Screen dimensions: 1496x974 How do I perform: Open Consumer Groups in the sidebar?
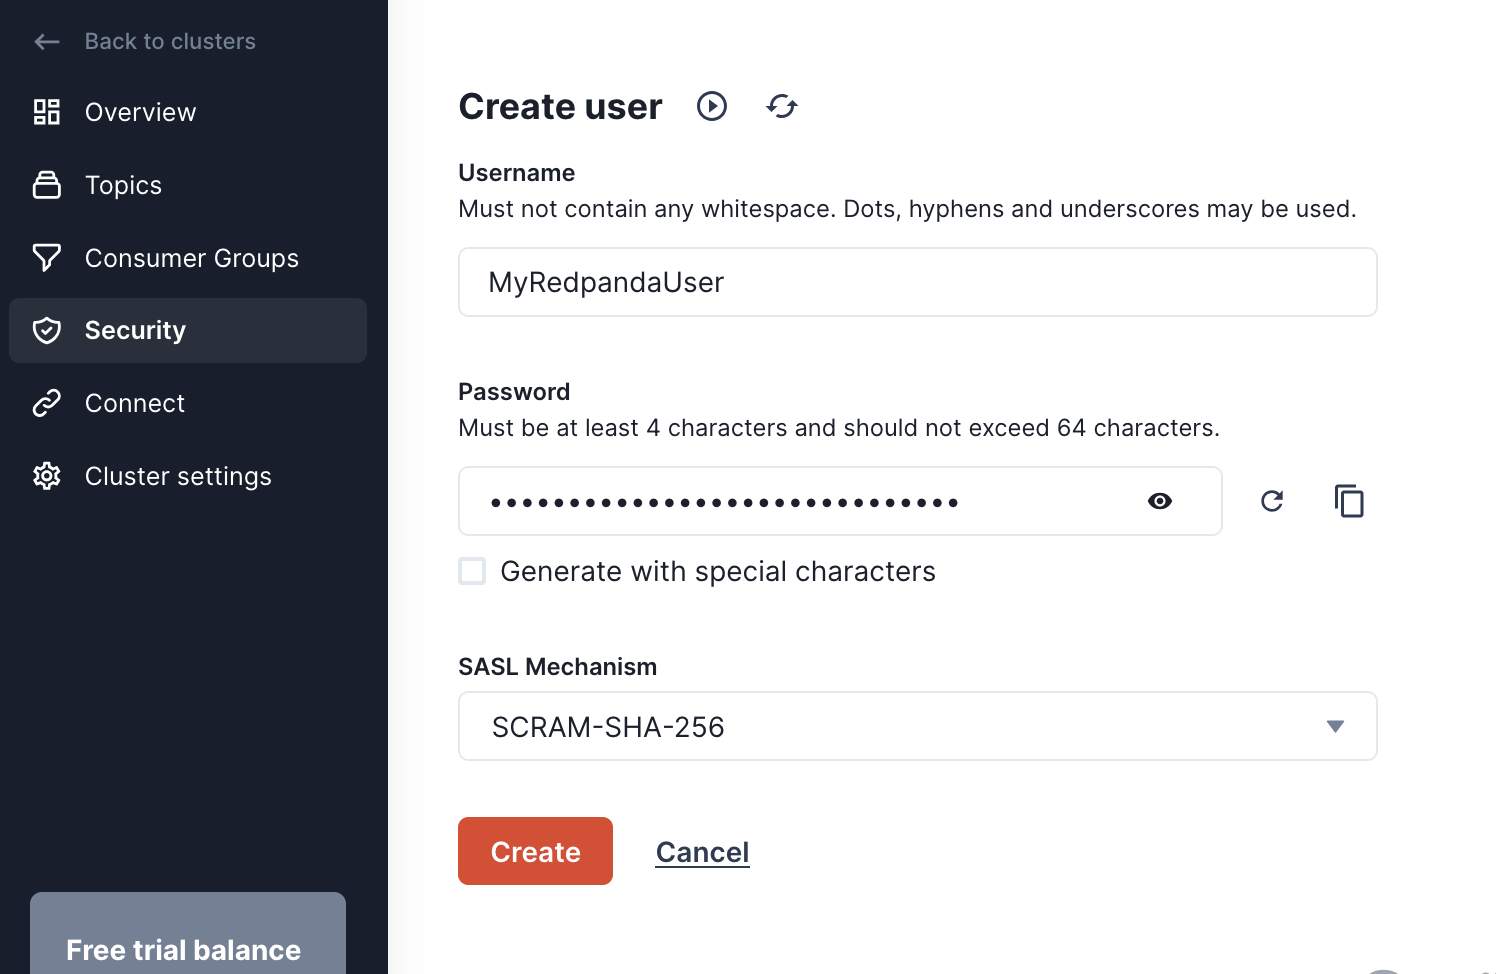click(191, 258)
